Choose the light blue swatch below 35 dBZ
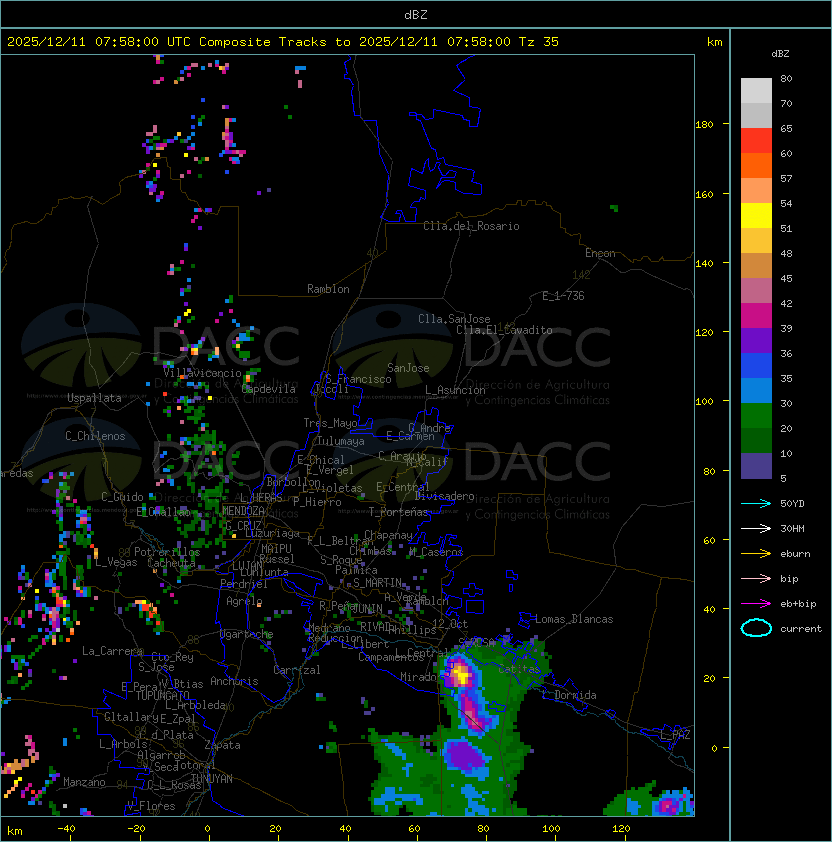 [756, 390]
